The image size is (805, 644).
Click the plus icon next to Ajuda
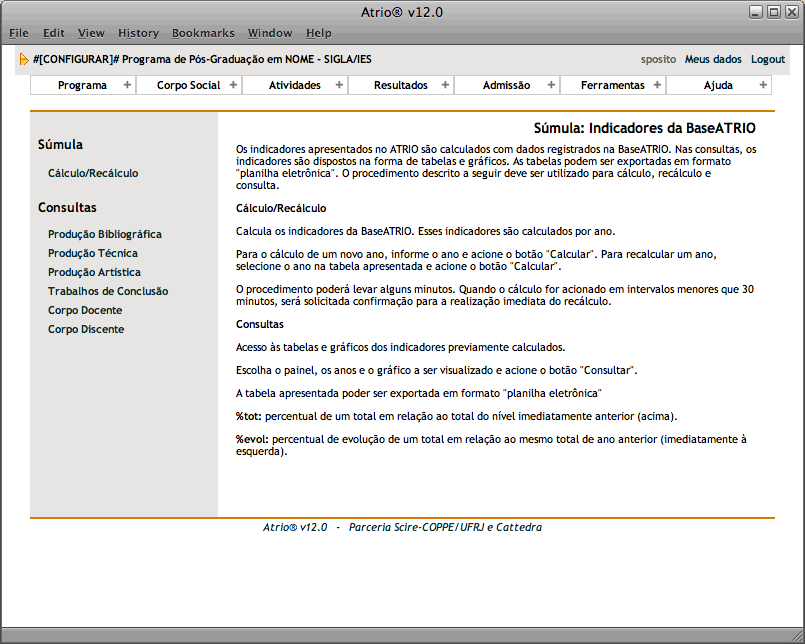pyautogui.click(x=764, y=85)
